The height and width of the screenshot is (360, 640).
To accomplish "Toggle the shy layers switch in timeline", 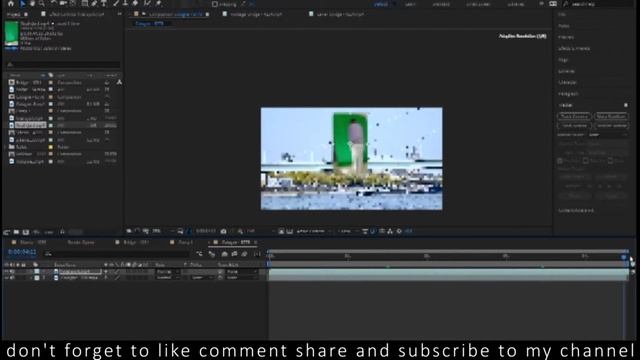I will tap(224, 254).
